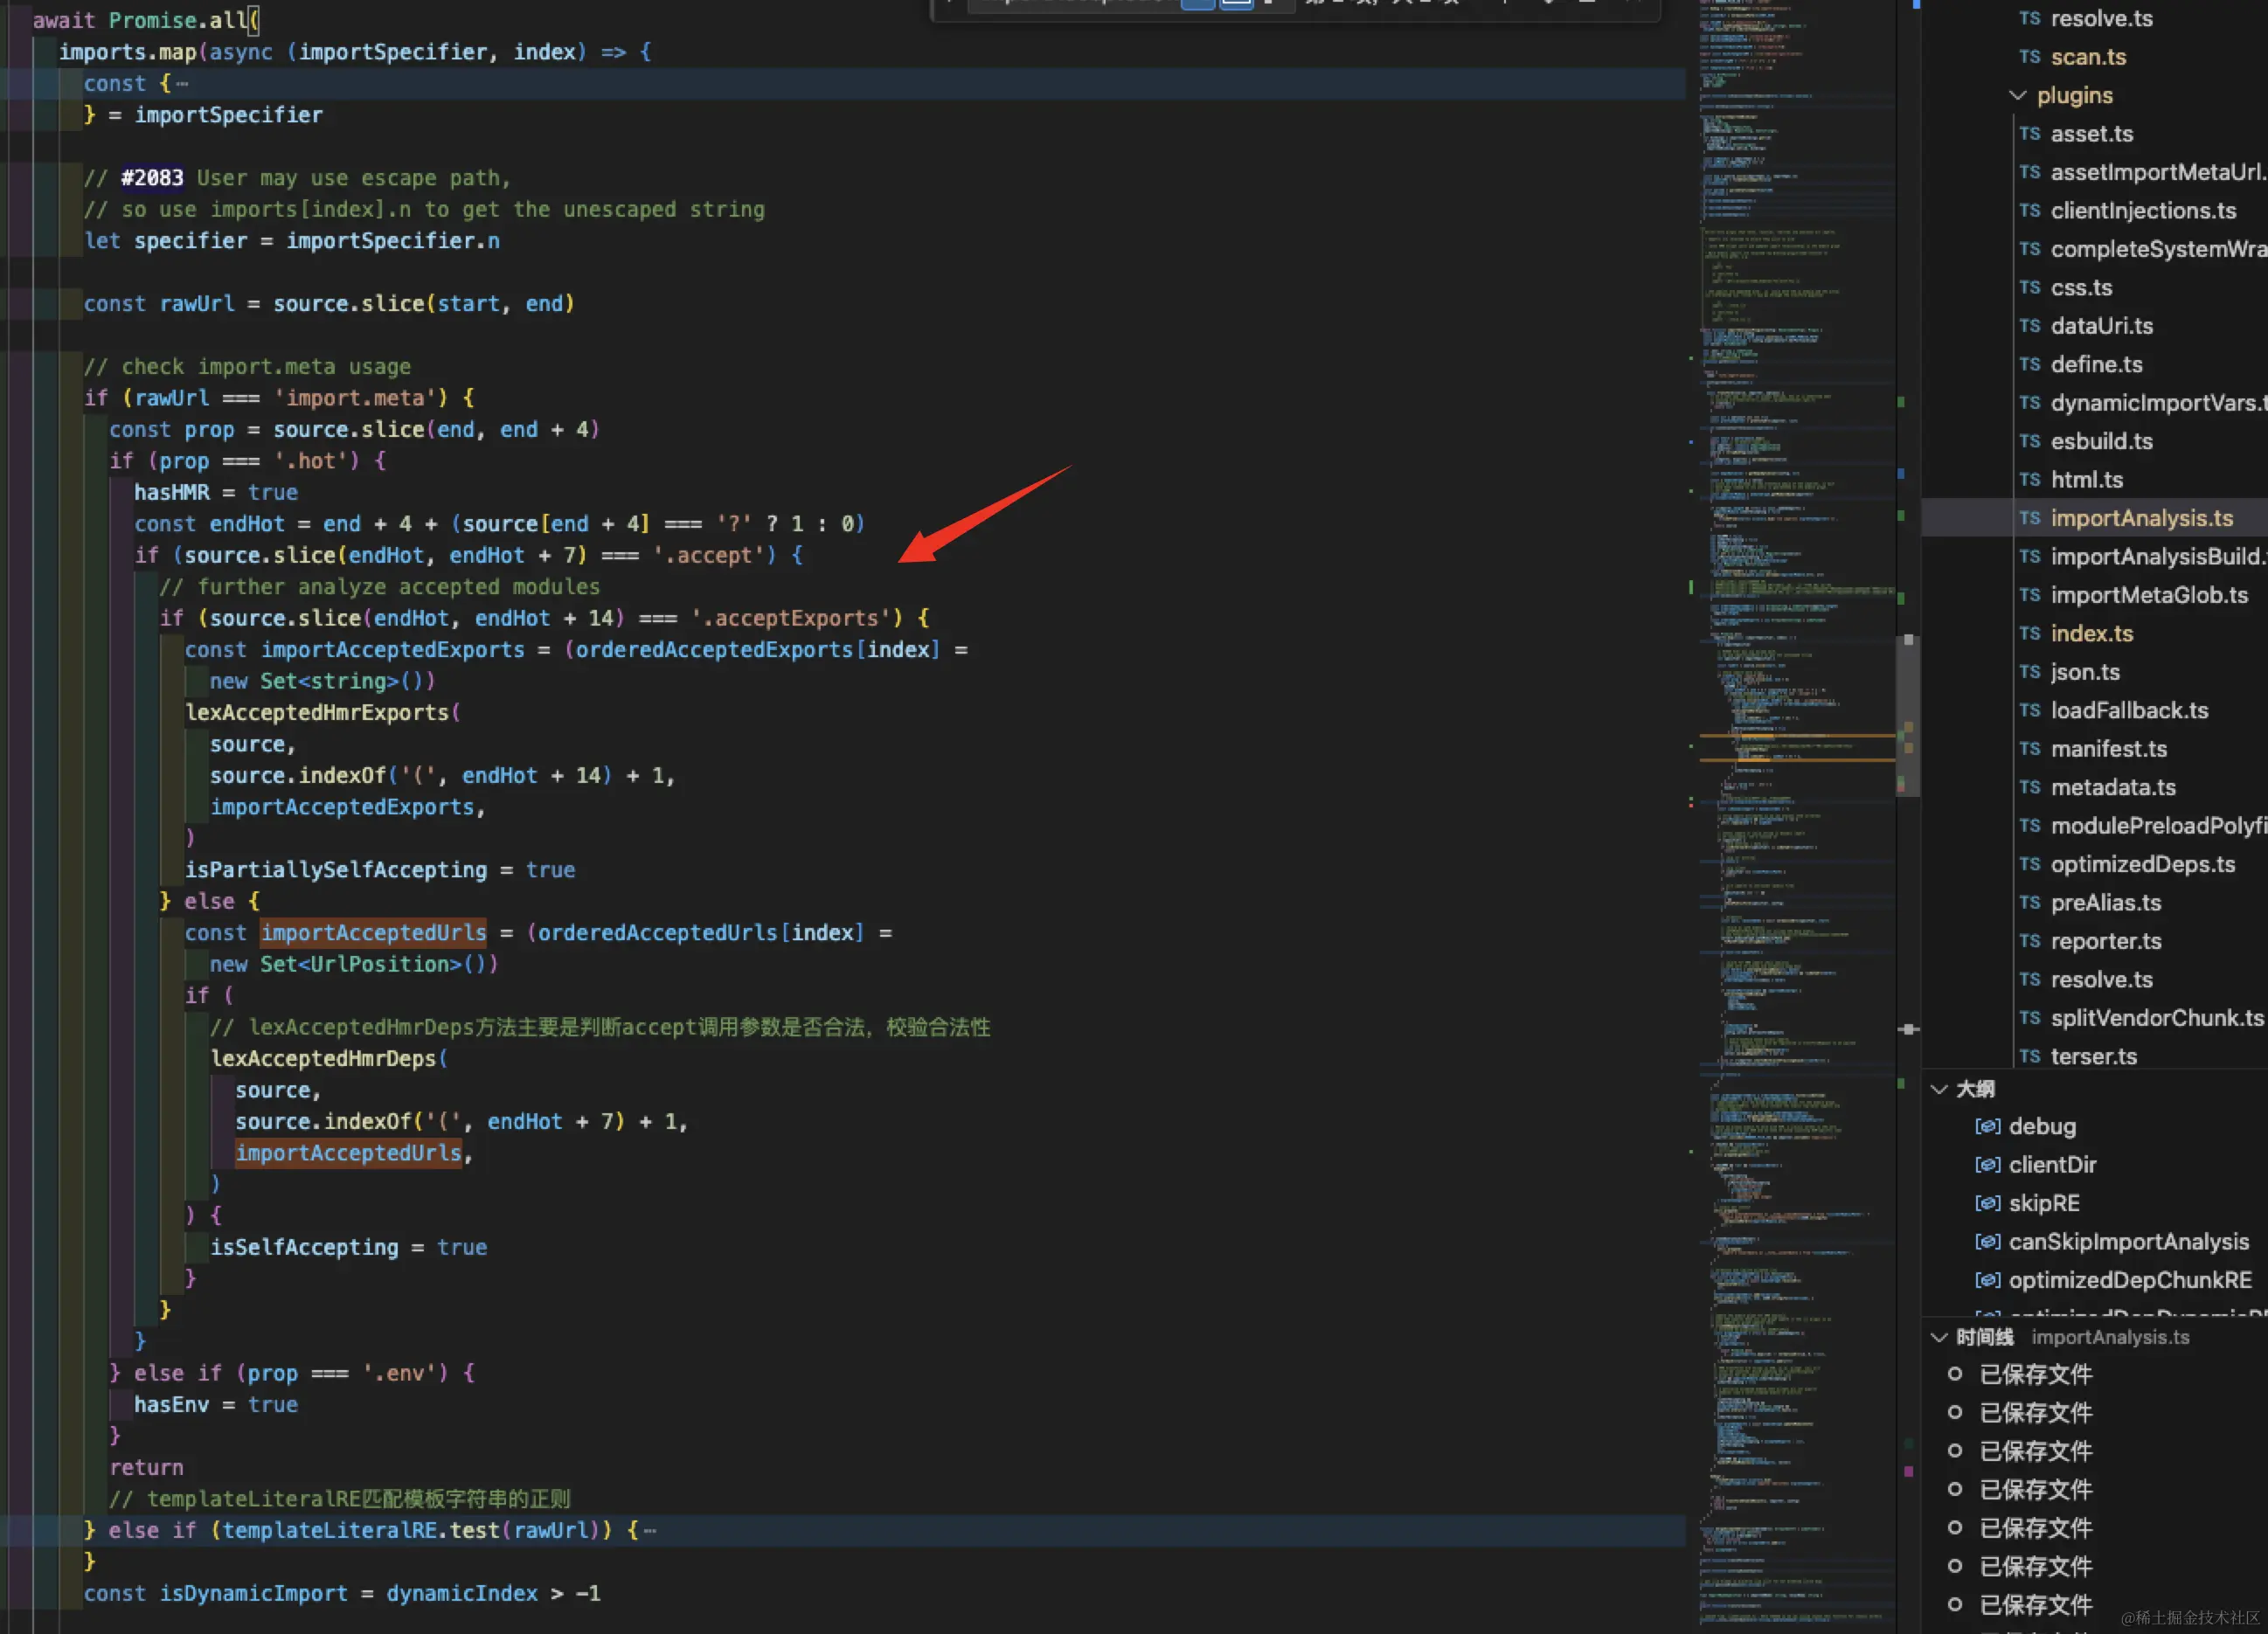Screen dimensions: 2268x1634
Task: Click the symbol icon beside skipRE
Action: click(1987, 1204)
